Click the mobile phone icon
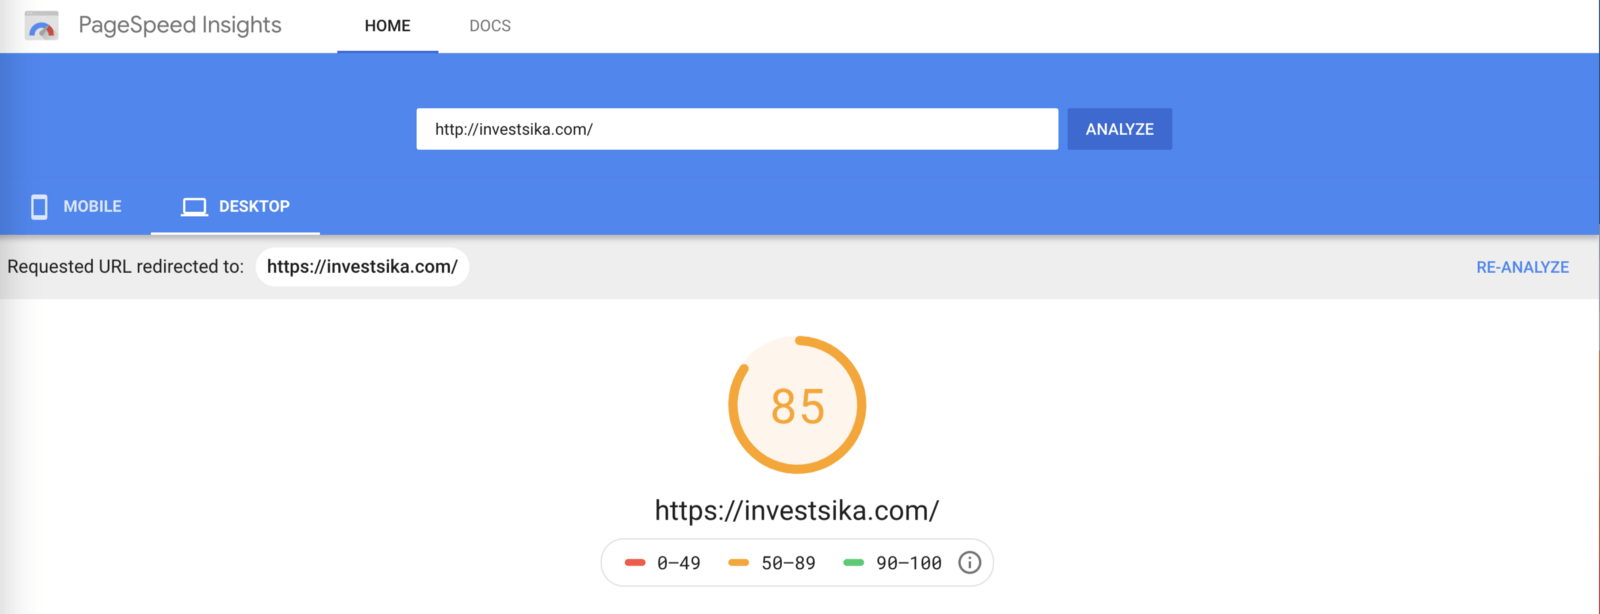 [39, 207]
